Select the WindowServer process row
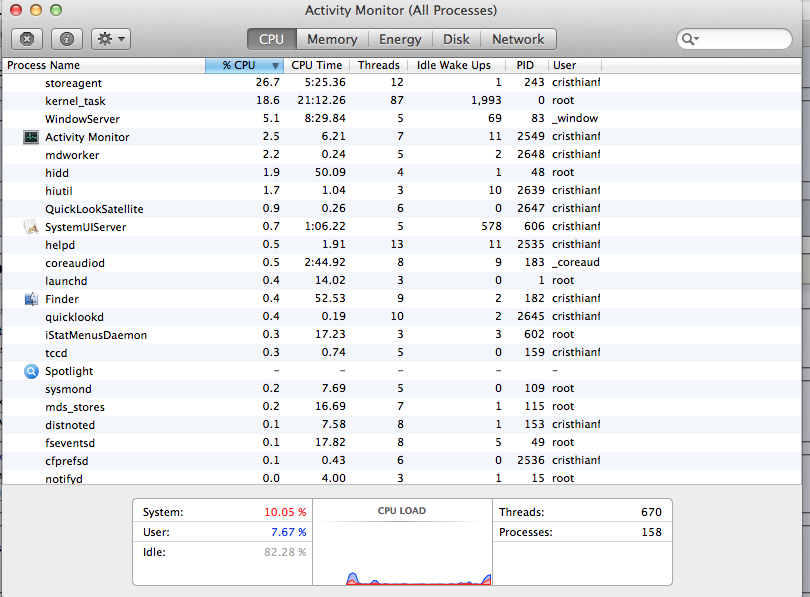Viewport: 810px width, 597px height. [x=402, y=119]
